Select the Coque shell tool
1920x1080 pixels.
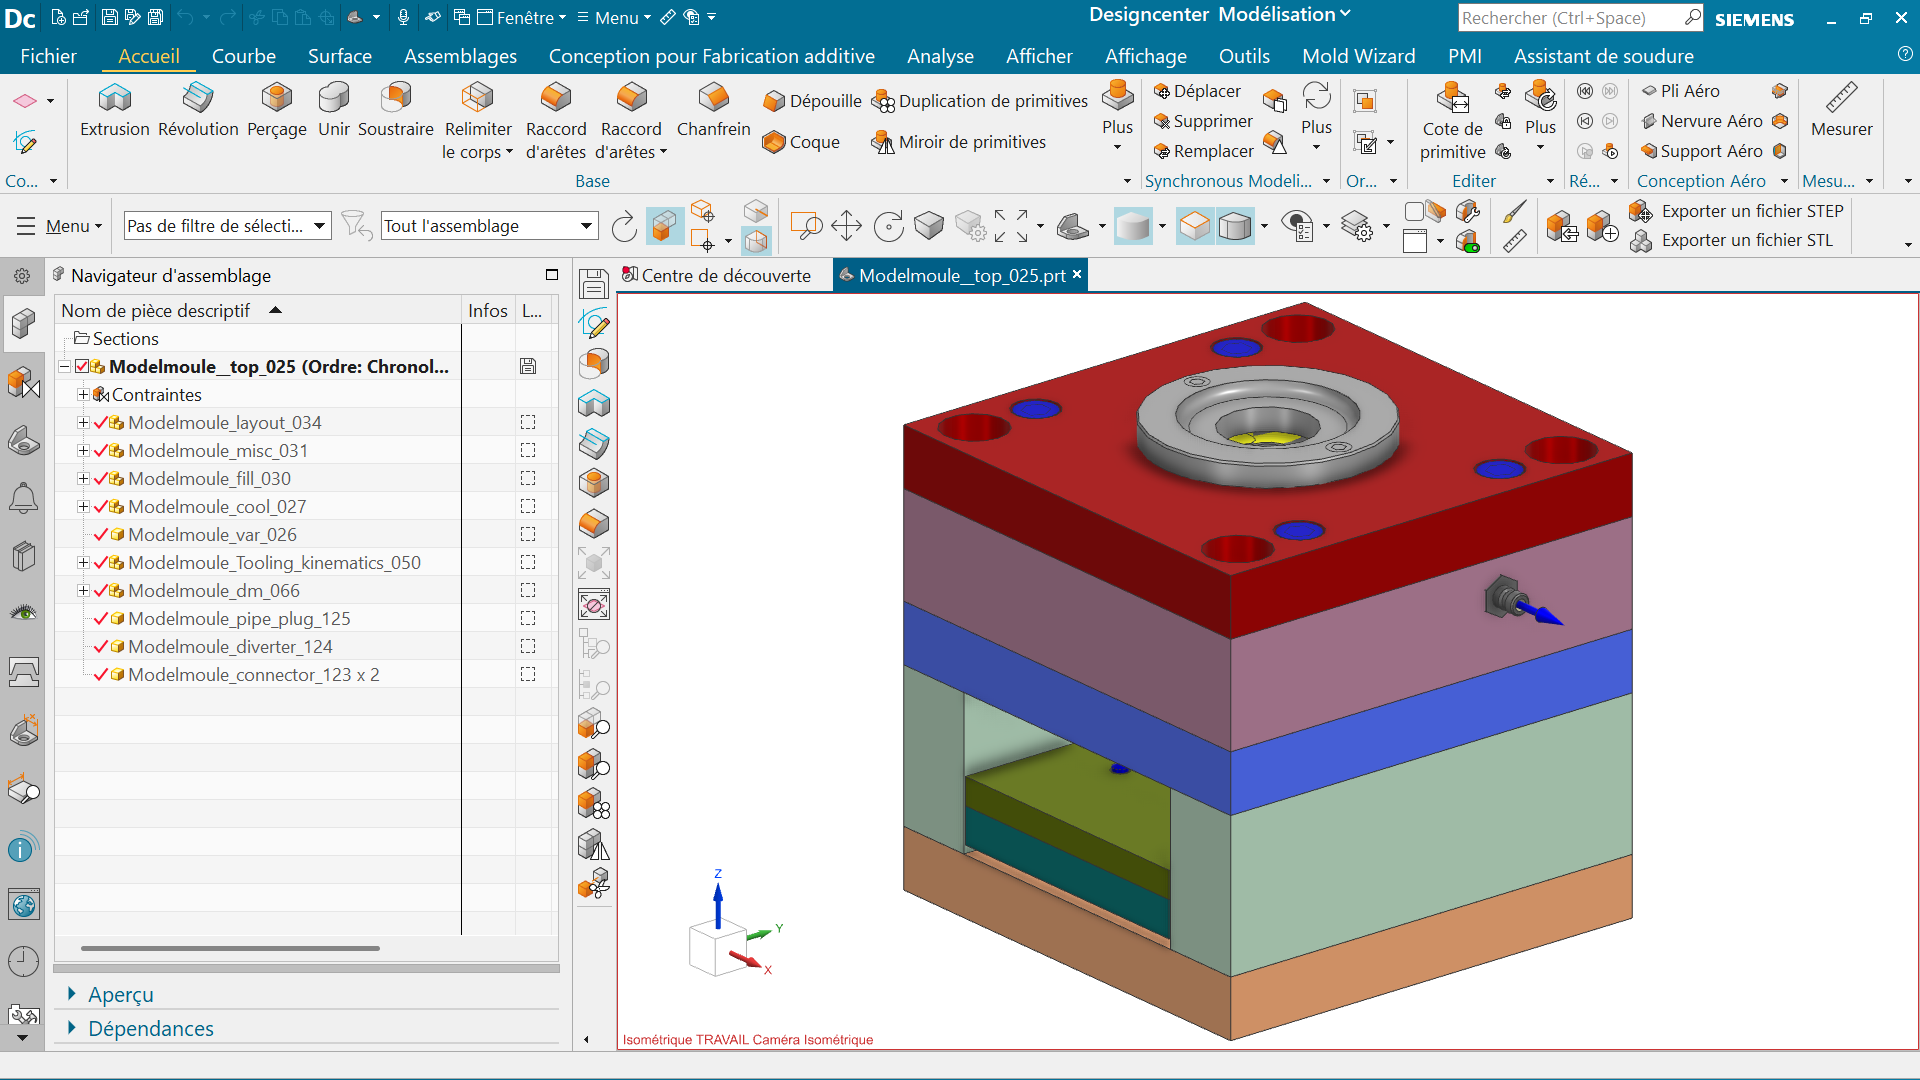click(x=801, y=142)
